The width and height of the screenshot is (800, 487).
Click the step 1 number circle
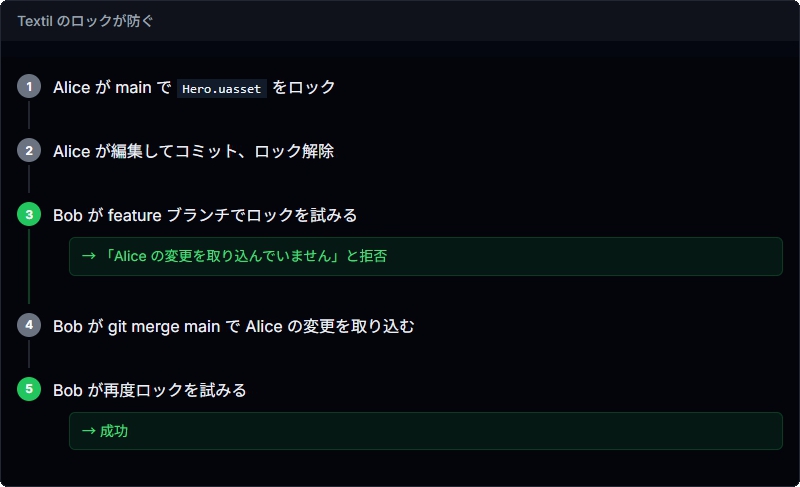pyautogui.click(x=29, y=87)
